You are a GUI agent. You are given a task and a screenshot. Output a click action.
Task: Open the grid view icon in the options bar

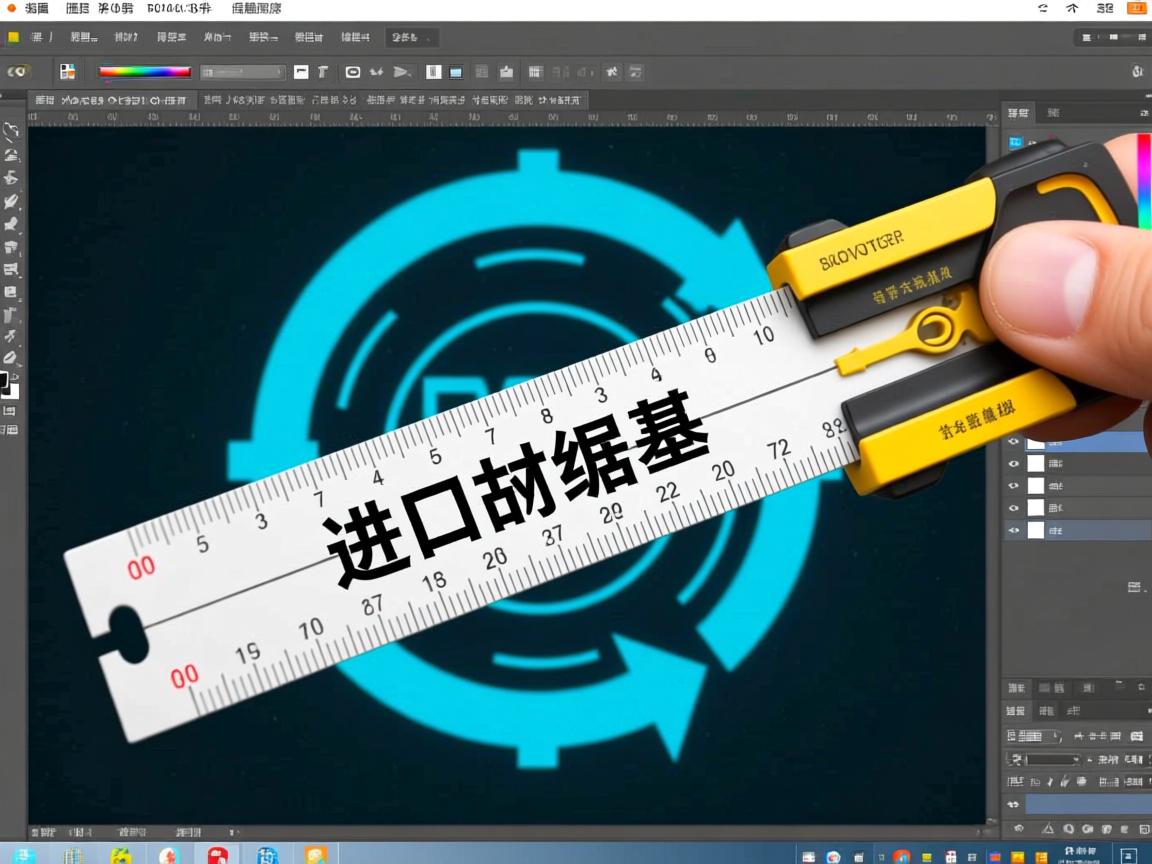pyautogui.click(x=536, y=71)
